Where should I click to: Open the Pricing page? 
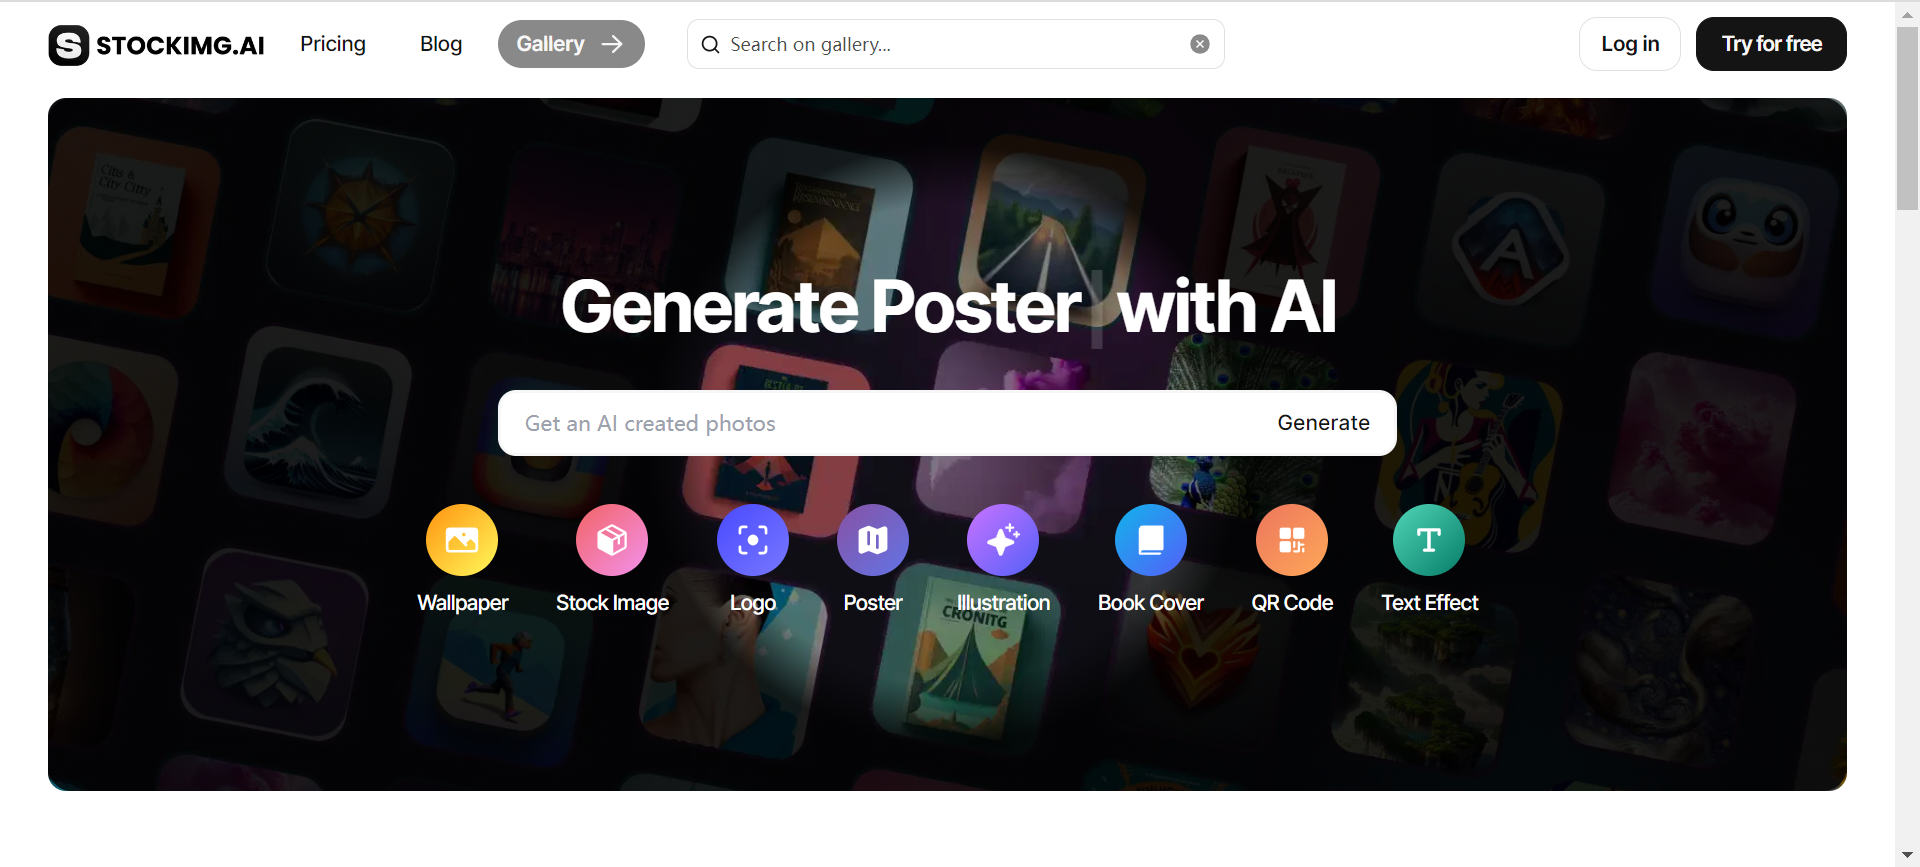[333, 44]
